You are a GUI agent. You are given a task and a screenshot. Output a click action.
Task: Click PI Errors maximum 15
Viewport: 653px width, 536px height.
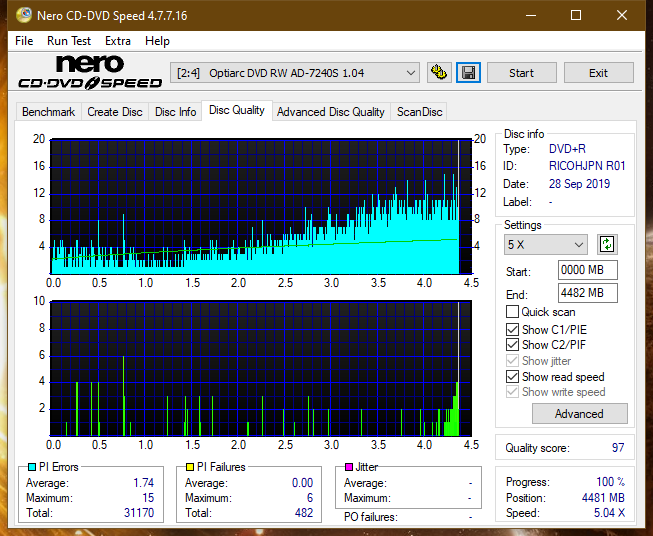[148, 498]
